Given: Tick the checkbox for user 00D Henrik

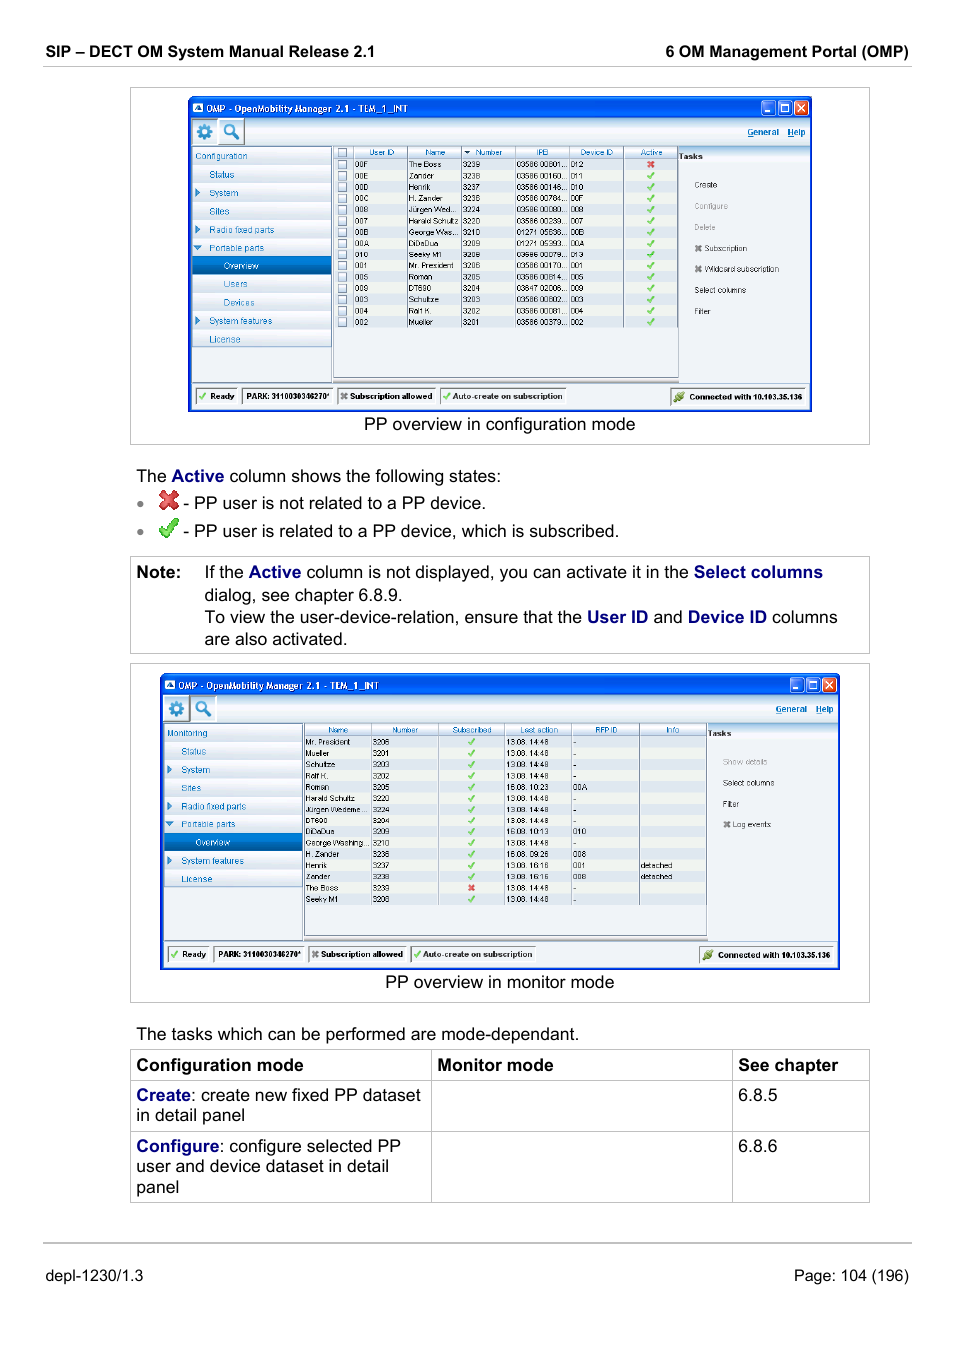Looking at the screenshot, I should coord(343,187).
